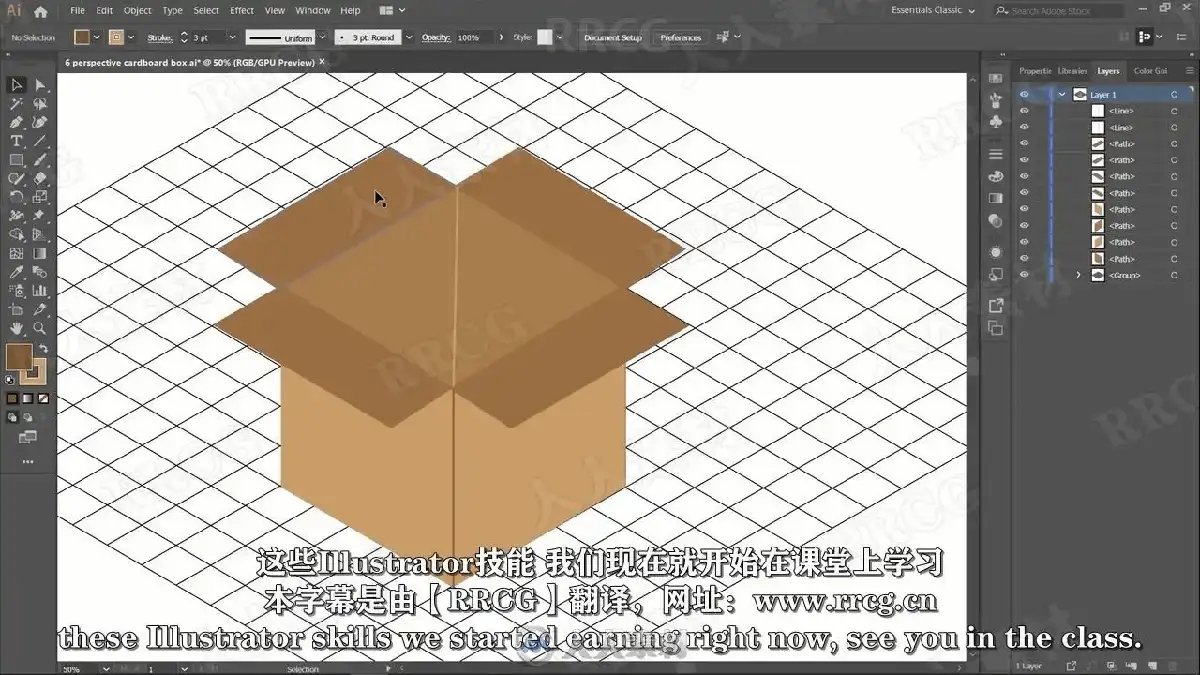
Task: Click large brown fill swatch in toolbar
Action: point(19,356)
